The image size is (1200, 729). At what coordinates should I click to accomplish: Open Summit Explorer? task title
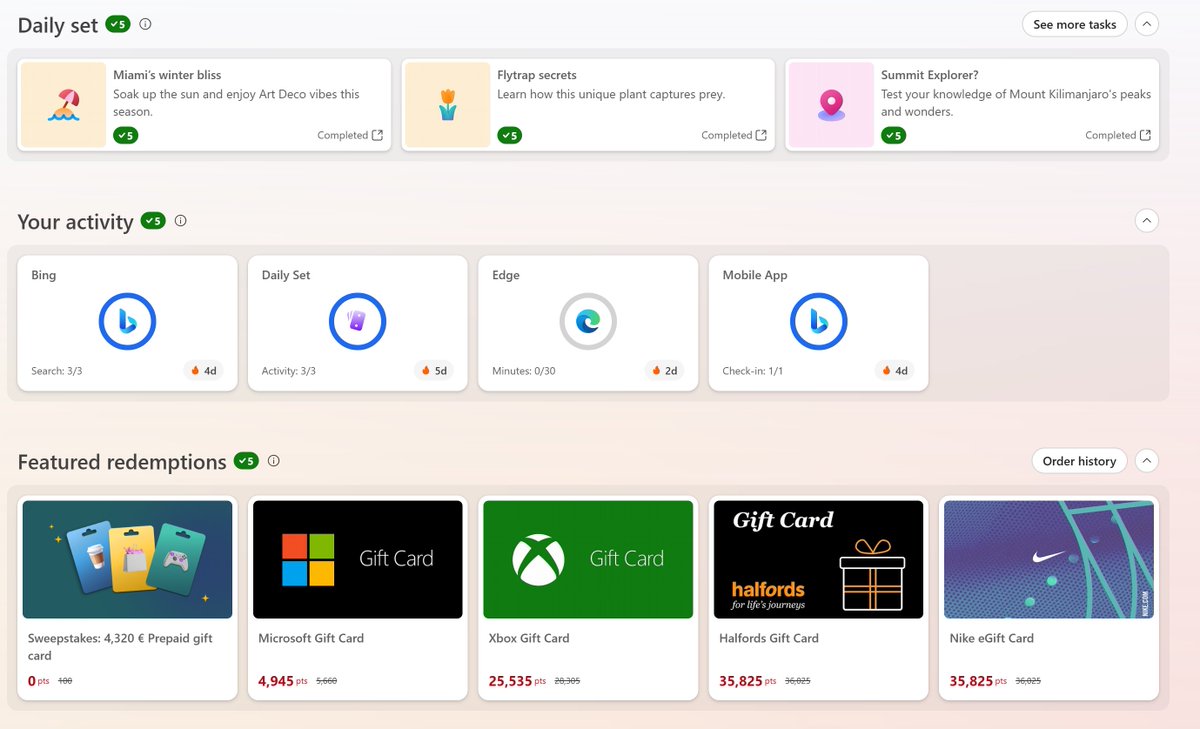coord(929,75)
